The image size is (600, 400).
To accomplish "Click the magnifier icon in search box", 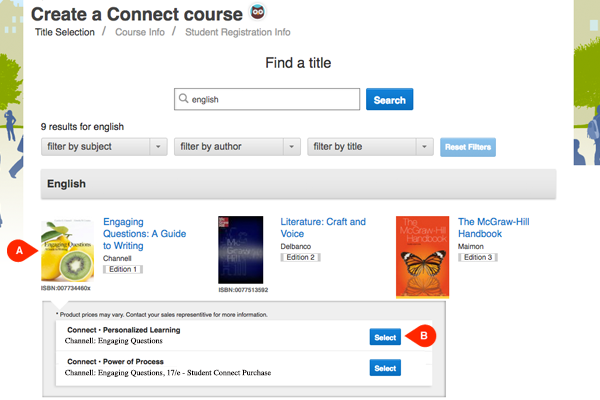I will click(183, 99).
